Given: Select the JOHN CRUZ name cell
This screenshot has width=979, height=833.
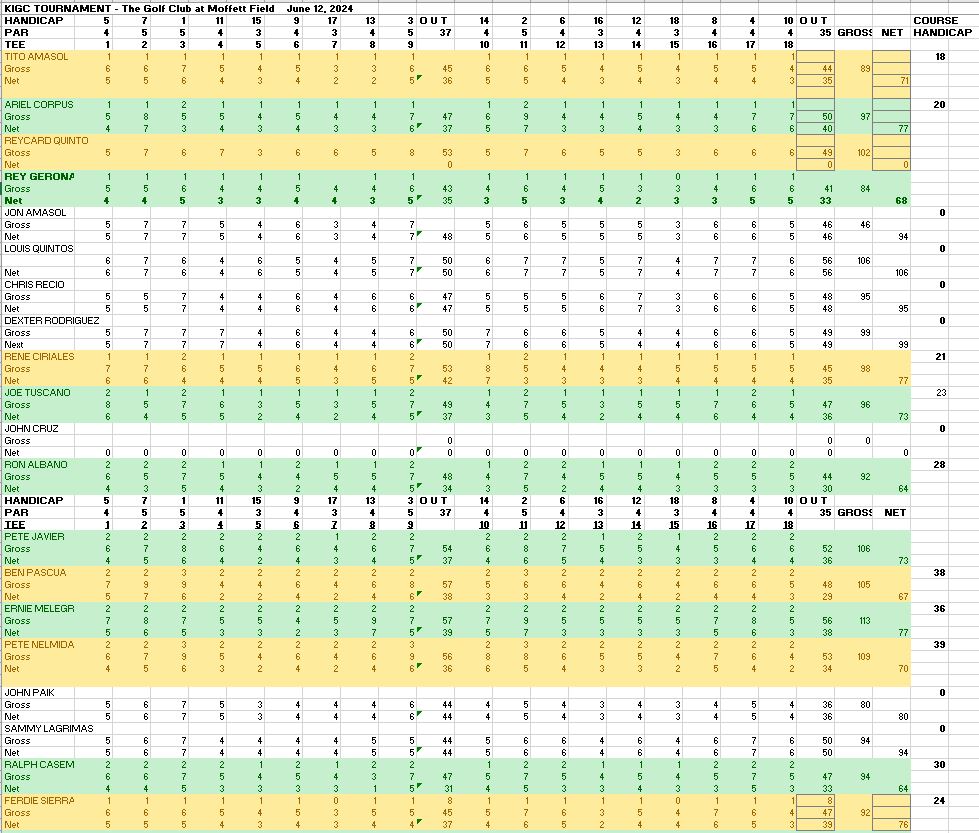Looking at the screenshot, I should pos(32,429).
